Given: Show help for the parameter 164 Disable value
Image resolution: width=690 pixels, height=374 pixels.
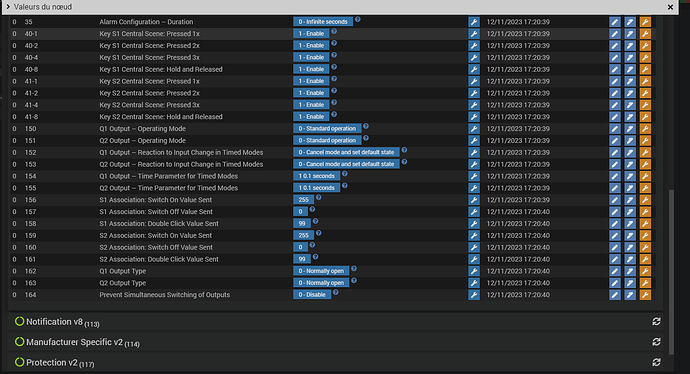Looking at the screenshot, I should click(336, 293).
